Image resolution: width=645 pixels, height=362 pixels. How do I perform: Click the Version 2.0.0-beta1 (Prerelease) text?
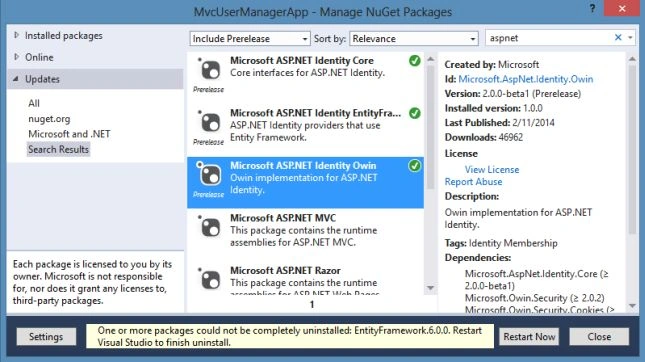pos(513,94)
